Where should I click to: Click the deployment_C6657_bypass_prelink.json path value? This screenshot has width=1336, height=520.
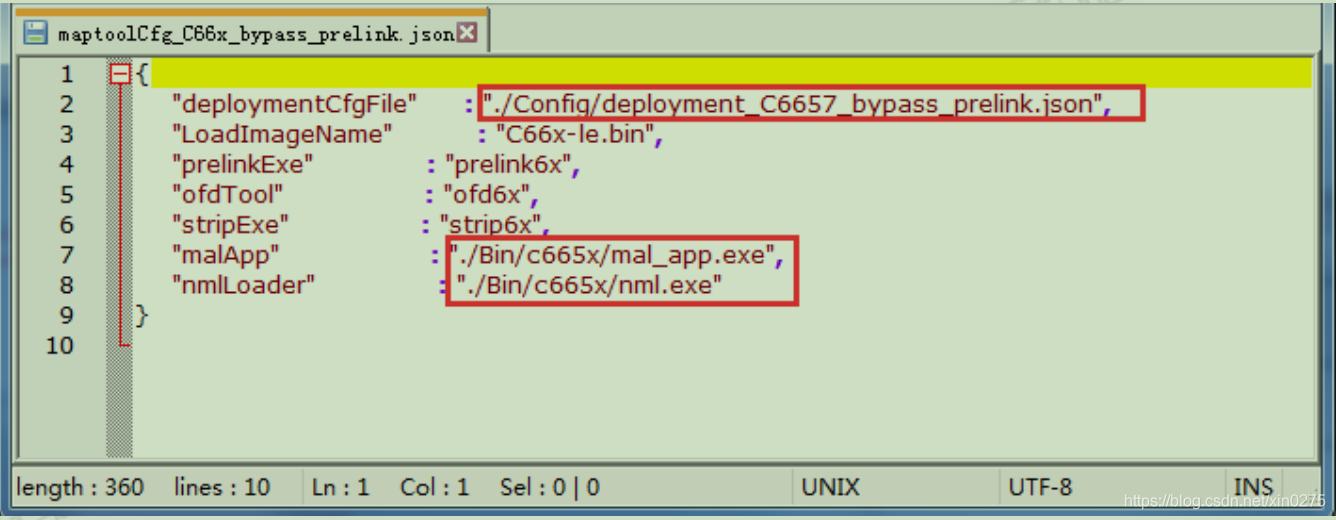[793, 104]
